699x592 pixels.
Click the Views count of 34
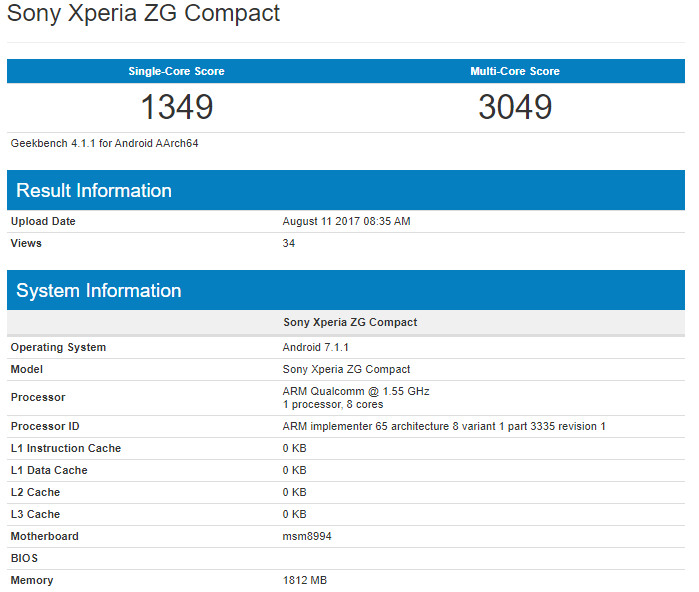(x=289, y=243)
